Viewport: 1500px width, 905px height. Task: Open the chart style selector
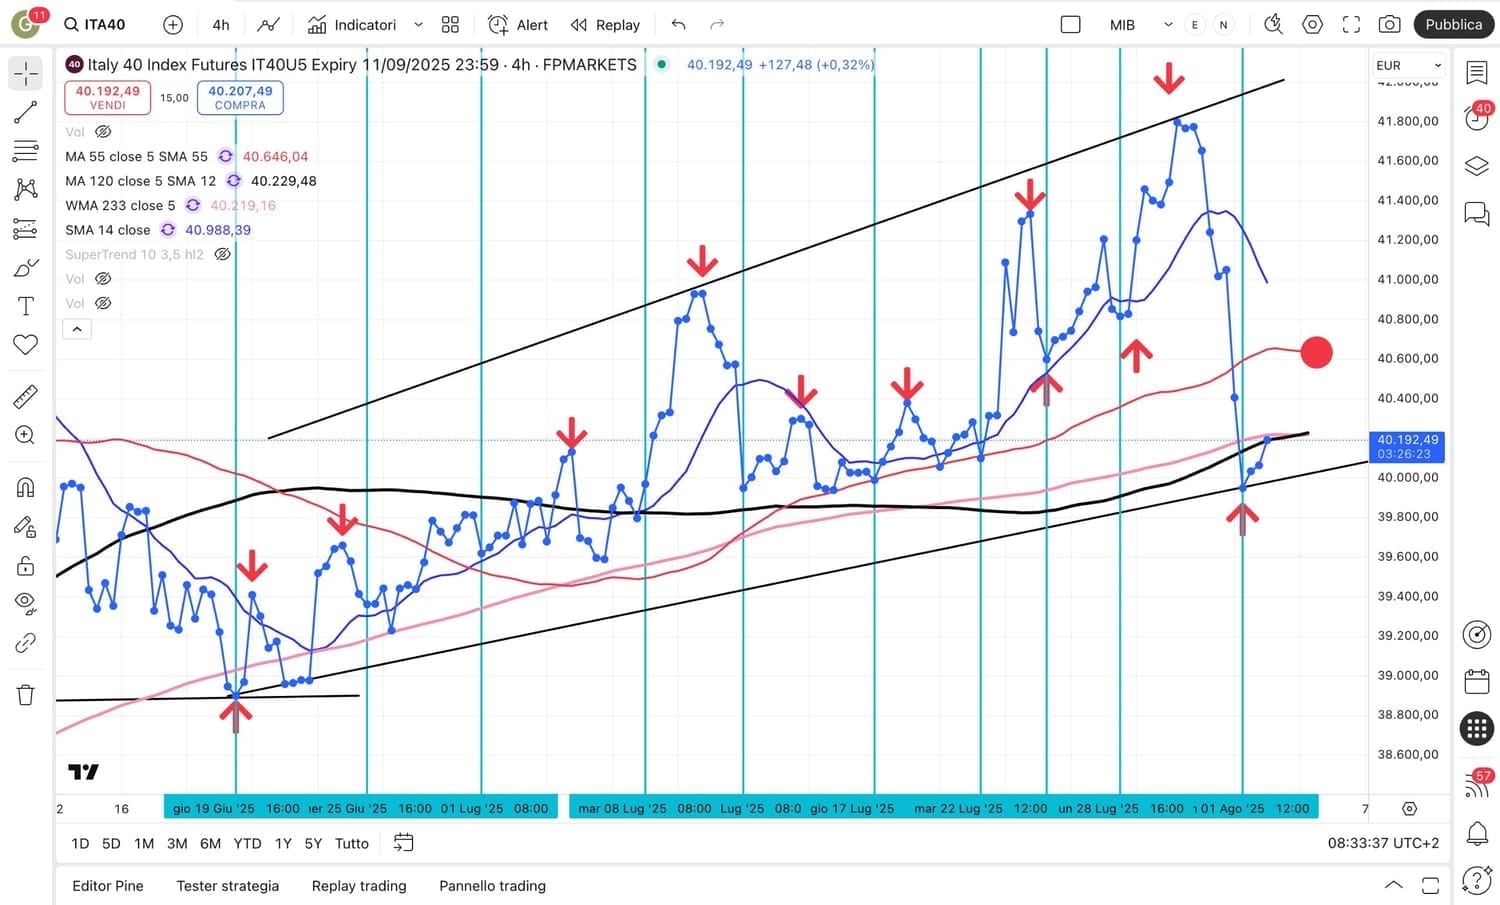point(268,25)
